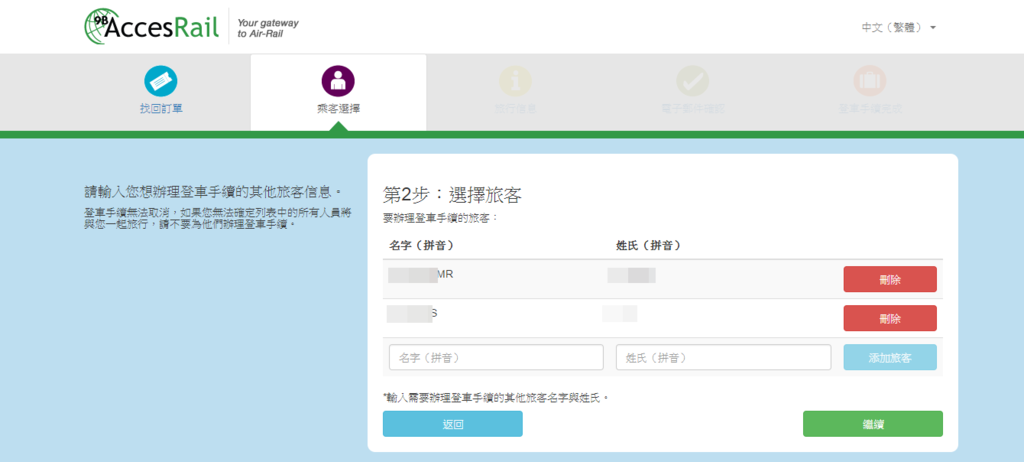Click the blue 返回 button
Viewport: 1024px width, 462px height.
click(453, 424)
